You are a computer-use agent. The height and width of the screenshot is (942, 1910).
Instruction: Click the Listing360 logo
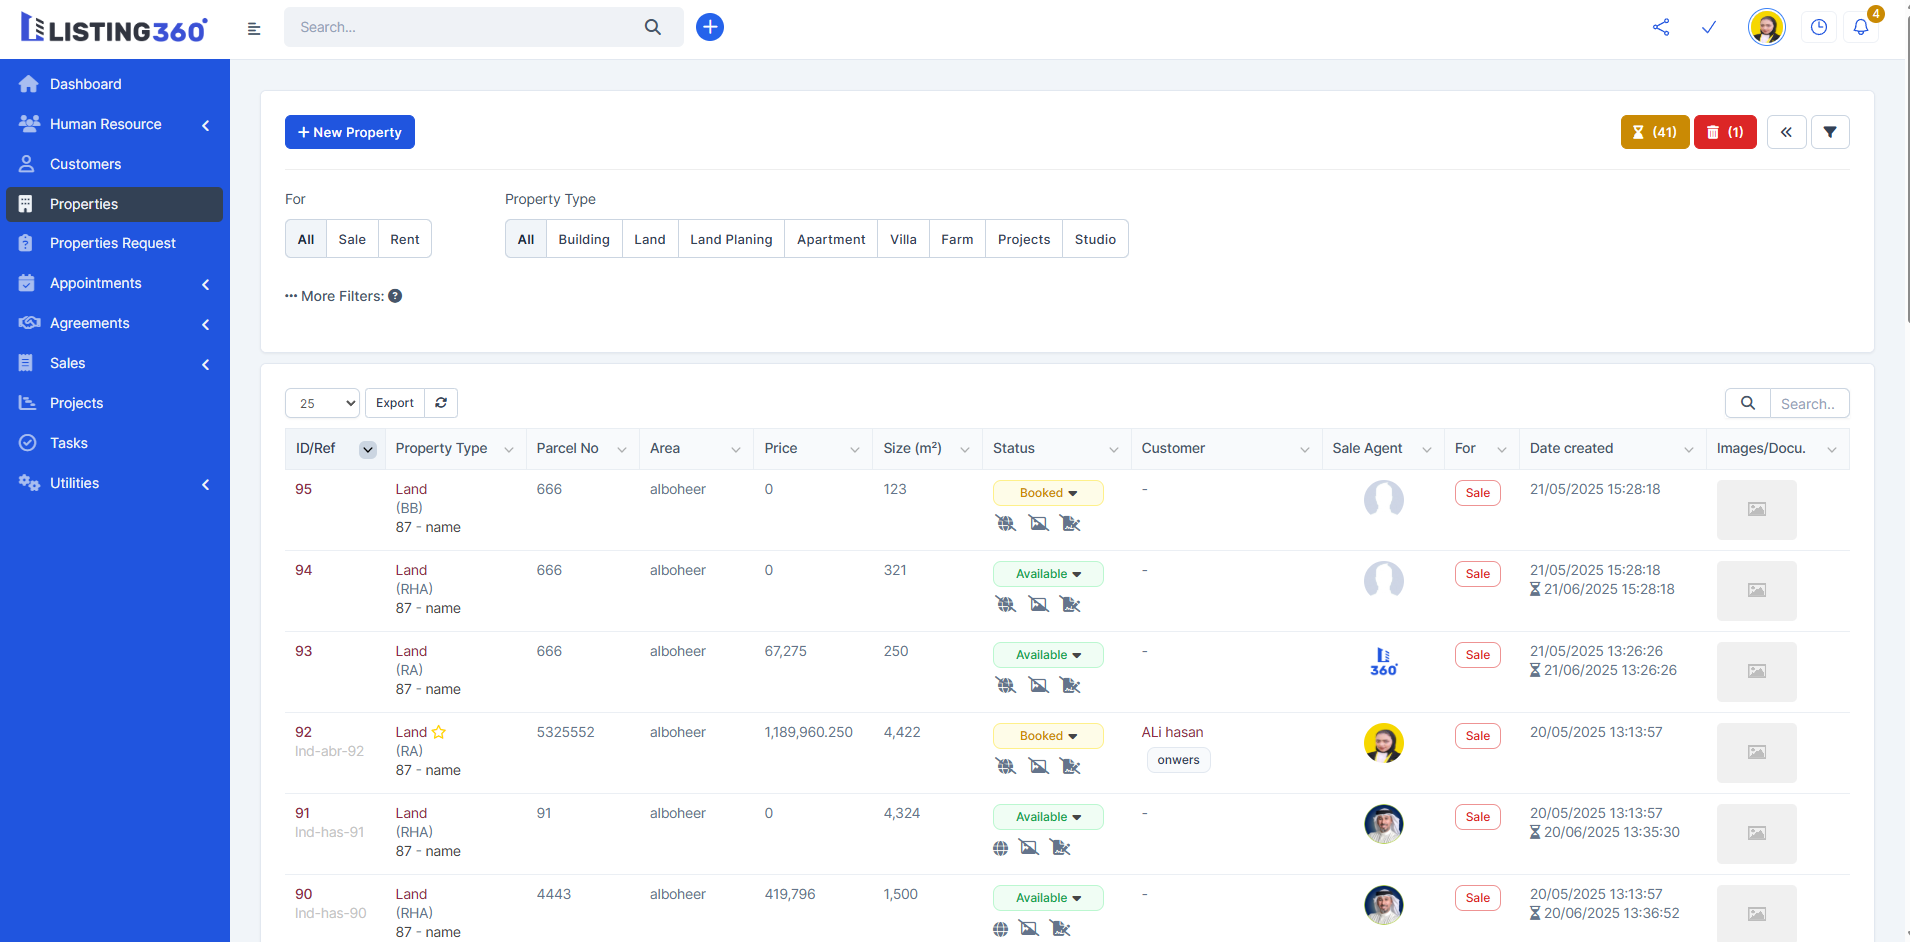pyautogui.click(x=114, y=28)
